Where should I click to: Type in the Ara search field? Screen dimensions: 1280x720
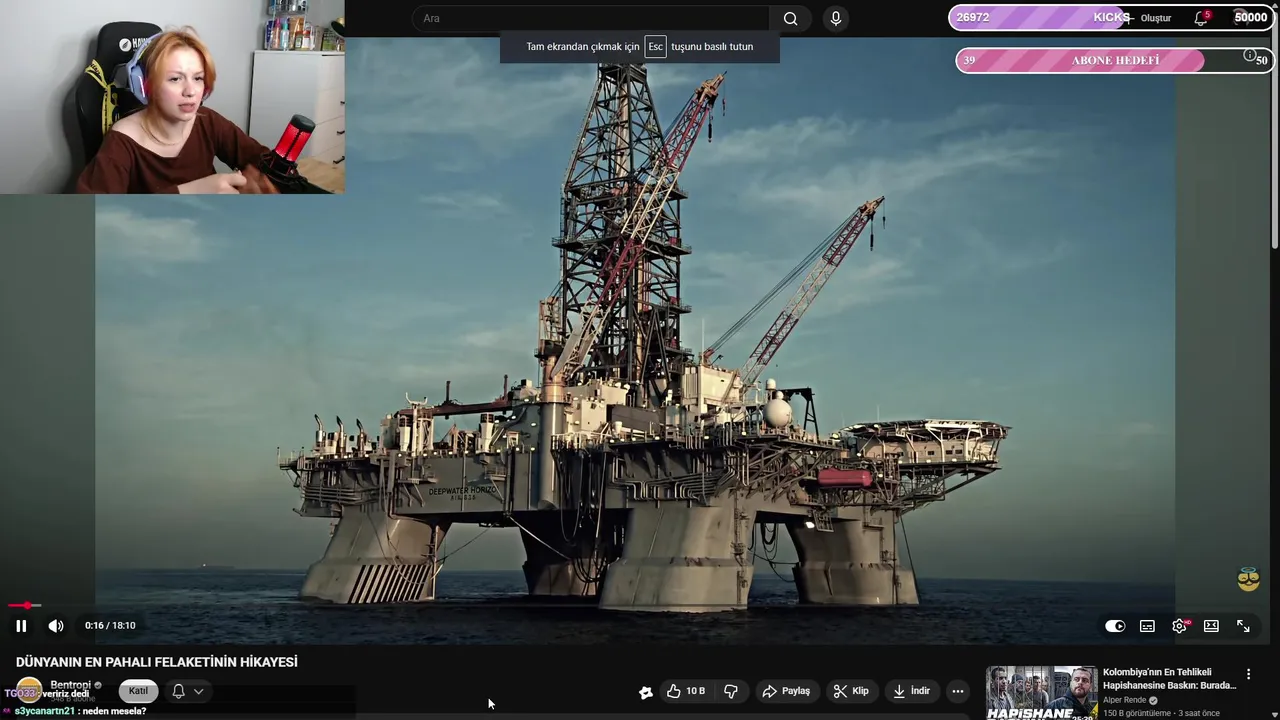click(590, 18)
